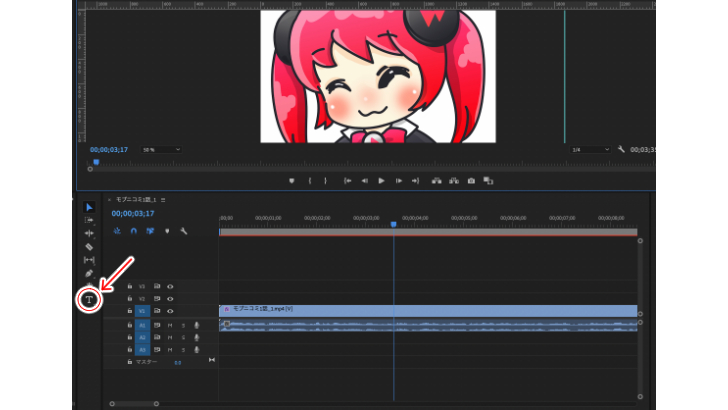Screen dimensions: 728x410
Task: Click Mark Out button
Action: 325,181
